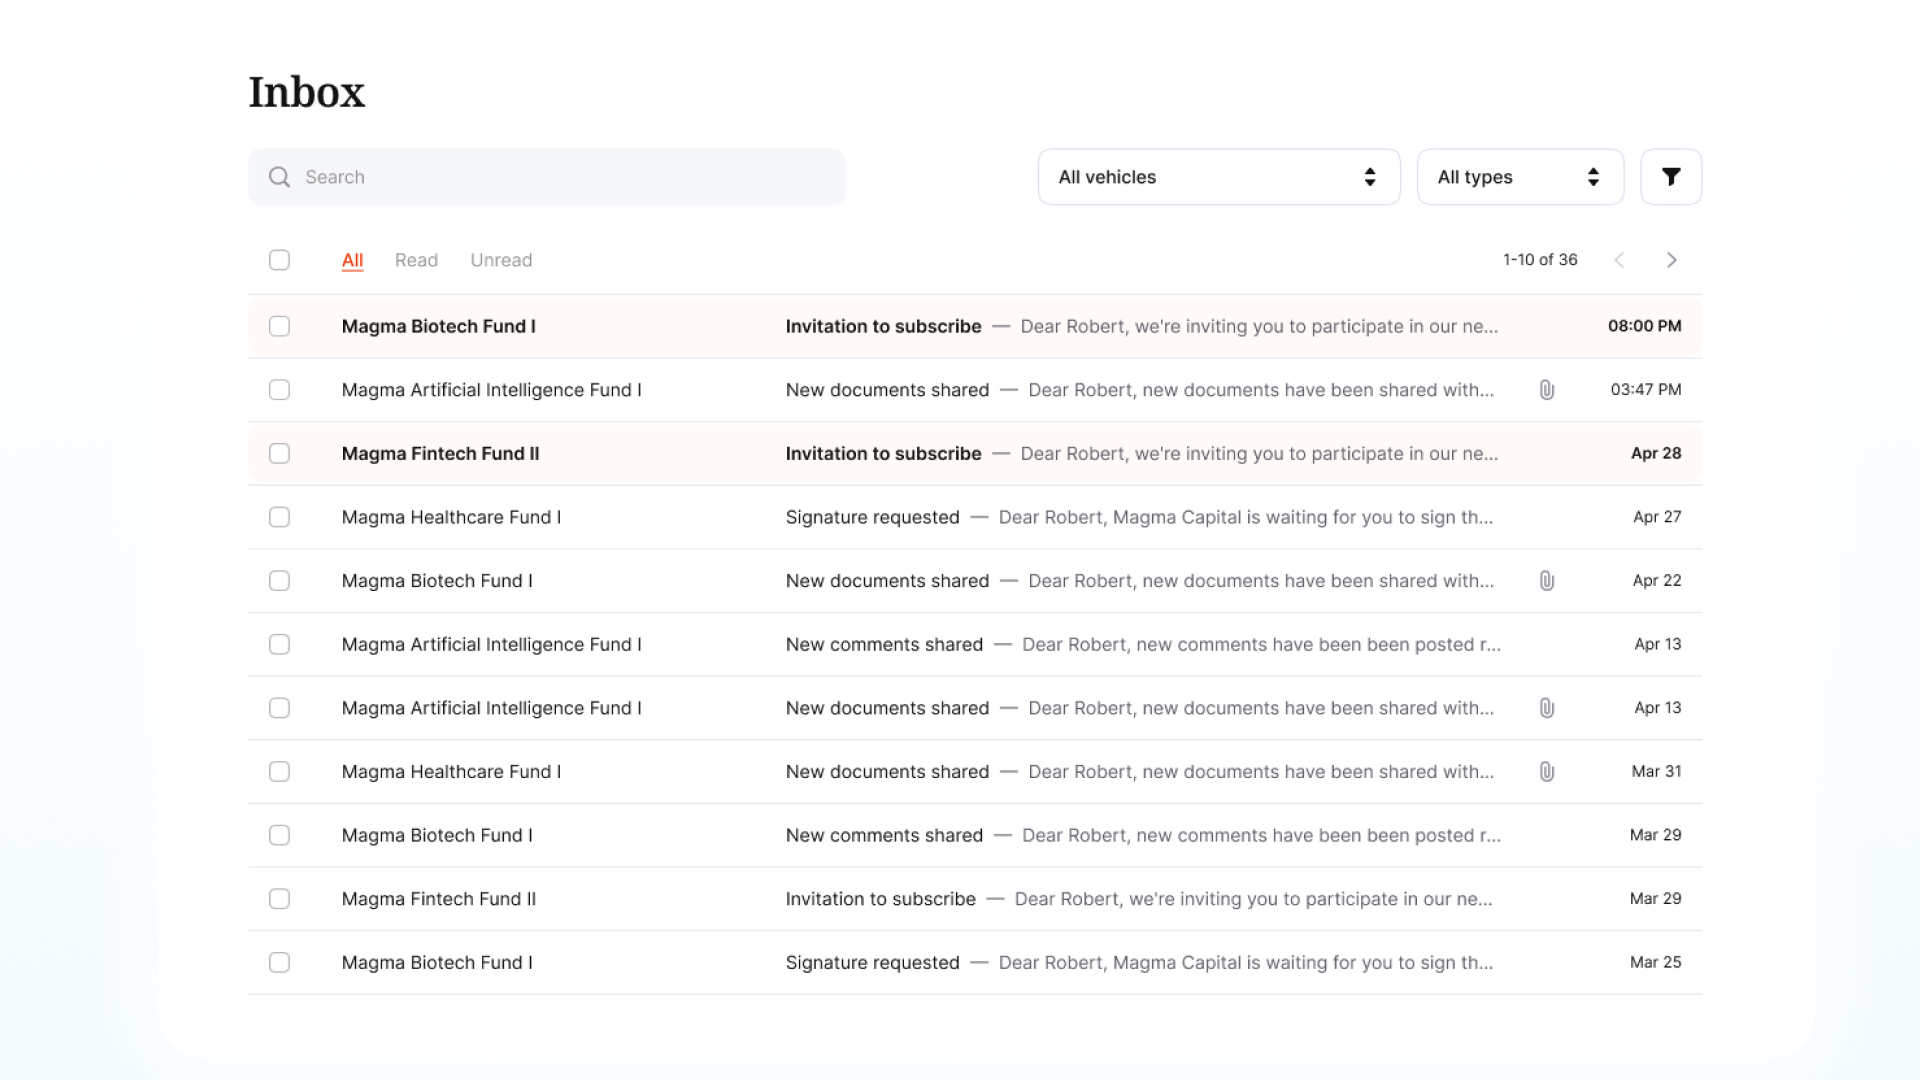The height and width of the screenshot is (1080, 1920).
Task: Select checkbox for Apr 28 Fintech message
Action: pos(279,453)
